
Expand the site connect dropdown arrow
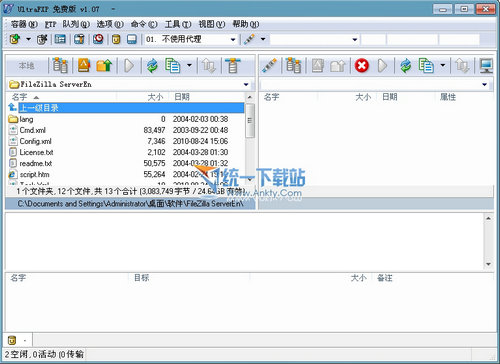(x=28, y=39)
